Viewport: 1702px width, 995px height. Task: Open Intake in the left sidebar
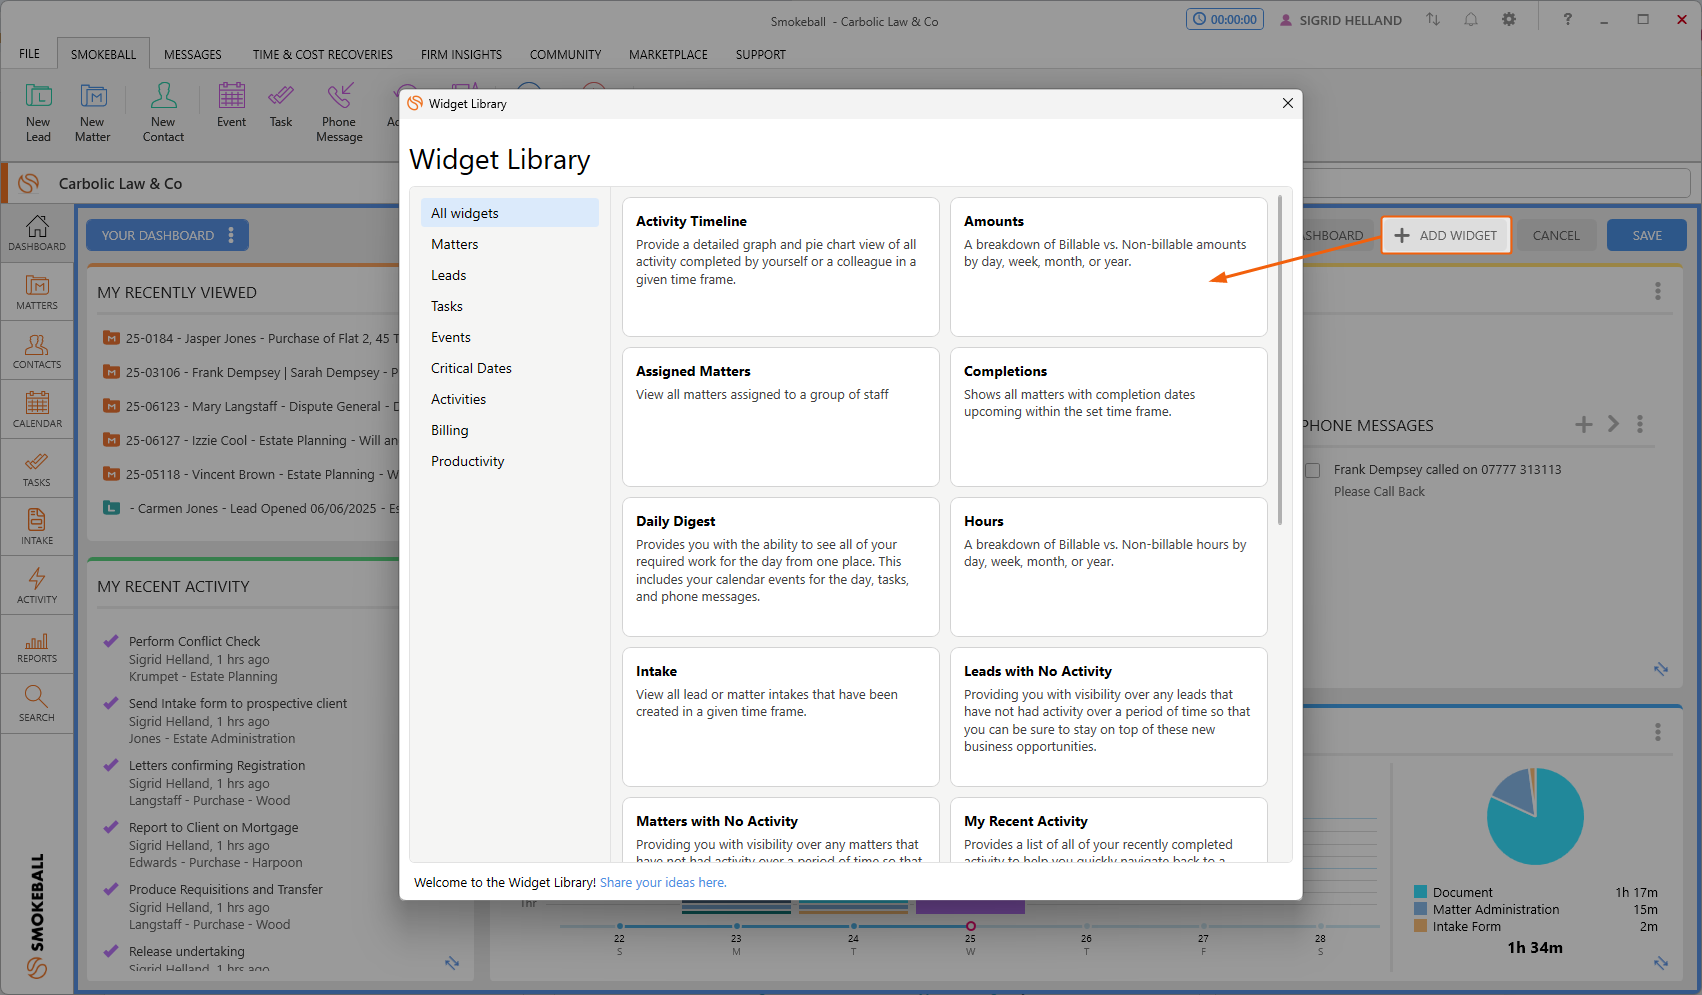(37, 527)
